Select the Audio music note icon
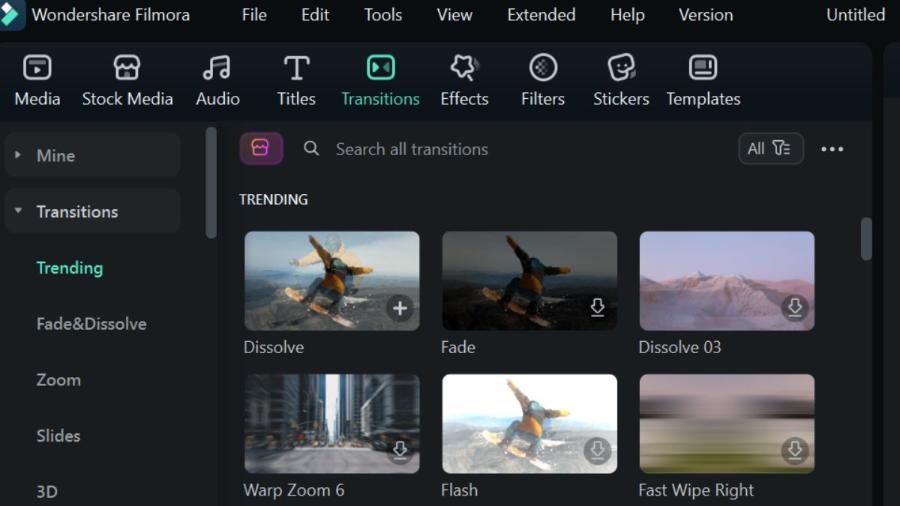The height and width of the screenshot is (506, 900). point(217,68)
